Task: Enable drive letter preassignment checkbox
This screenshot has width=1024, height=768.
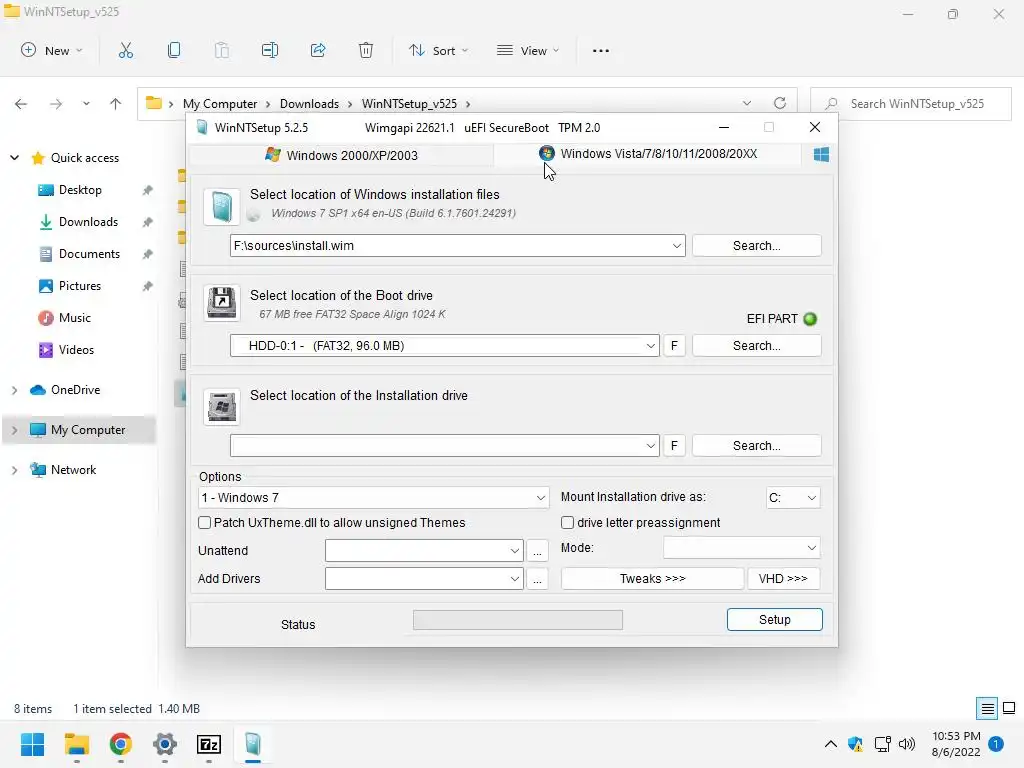Action: pyautogui.click(x=568, y=522)
